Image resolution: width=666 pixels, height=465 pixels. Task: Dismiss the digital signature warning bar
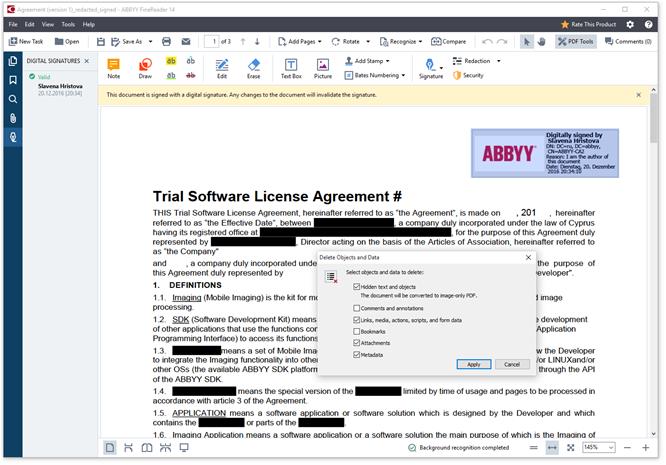638,95
